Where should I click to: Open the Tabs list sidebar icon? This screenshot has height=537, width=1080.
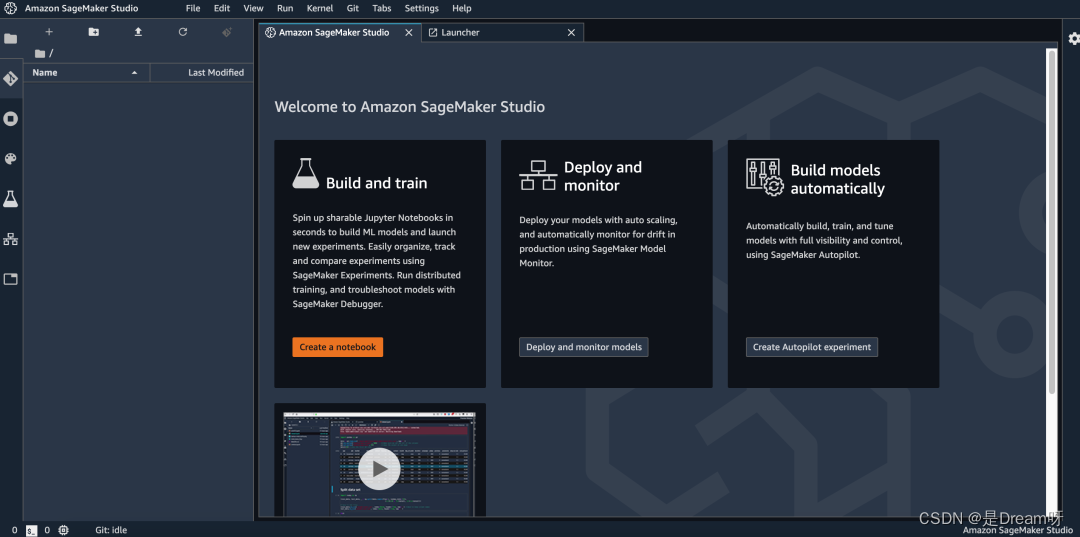tap(10, 279)
